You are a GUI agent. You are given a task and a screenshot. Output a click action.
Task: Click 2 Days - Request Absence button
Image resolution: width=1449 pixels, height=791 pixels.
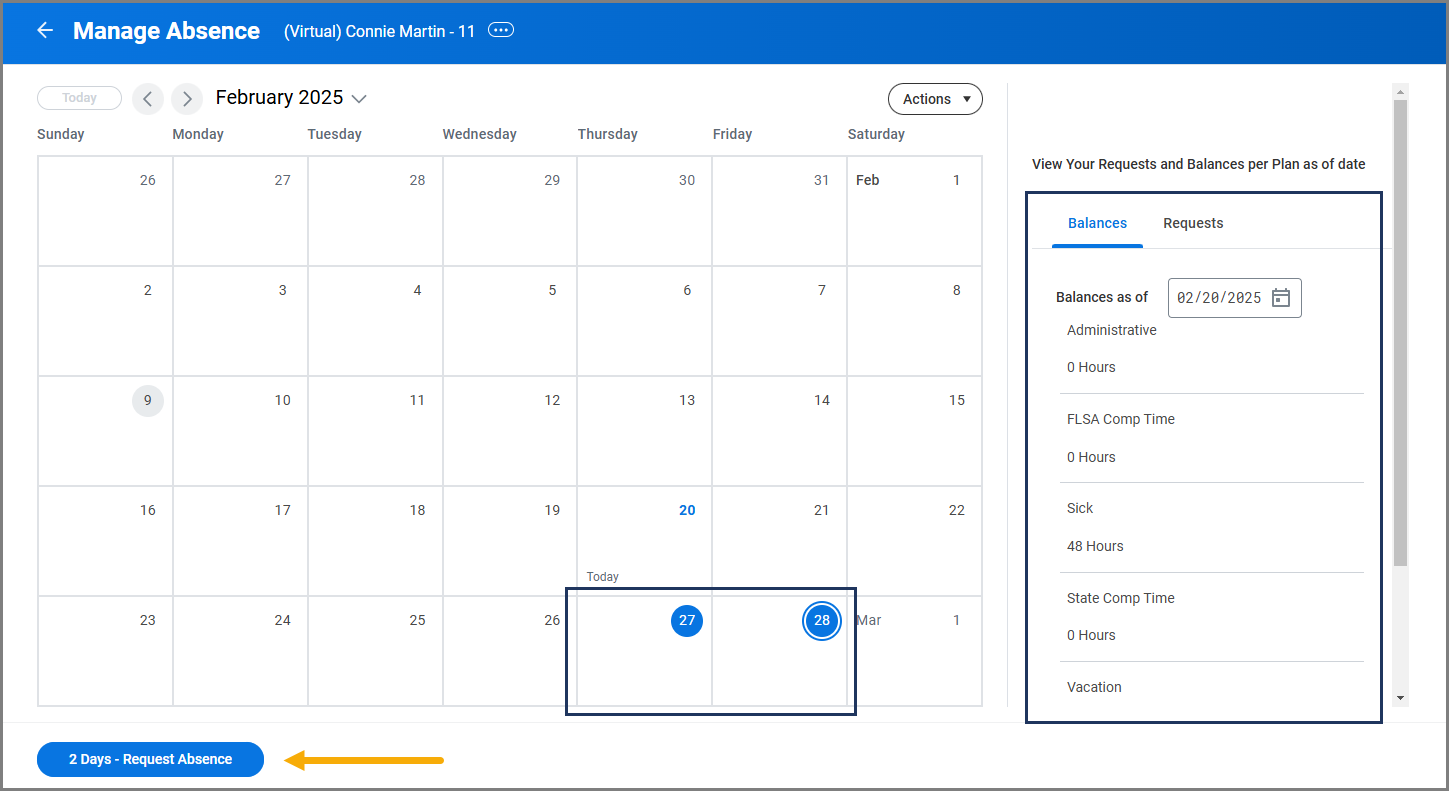pyautogui.click(x=150, y=759)
